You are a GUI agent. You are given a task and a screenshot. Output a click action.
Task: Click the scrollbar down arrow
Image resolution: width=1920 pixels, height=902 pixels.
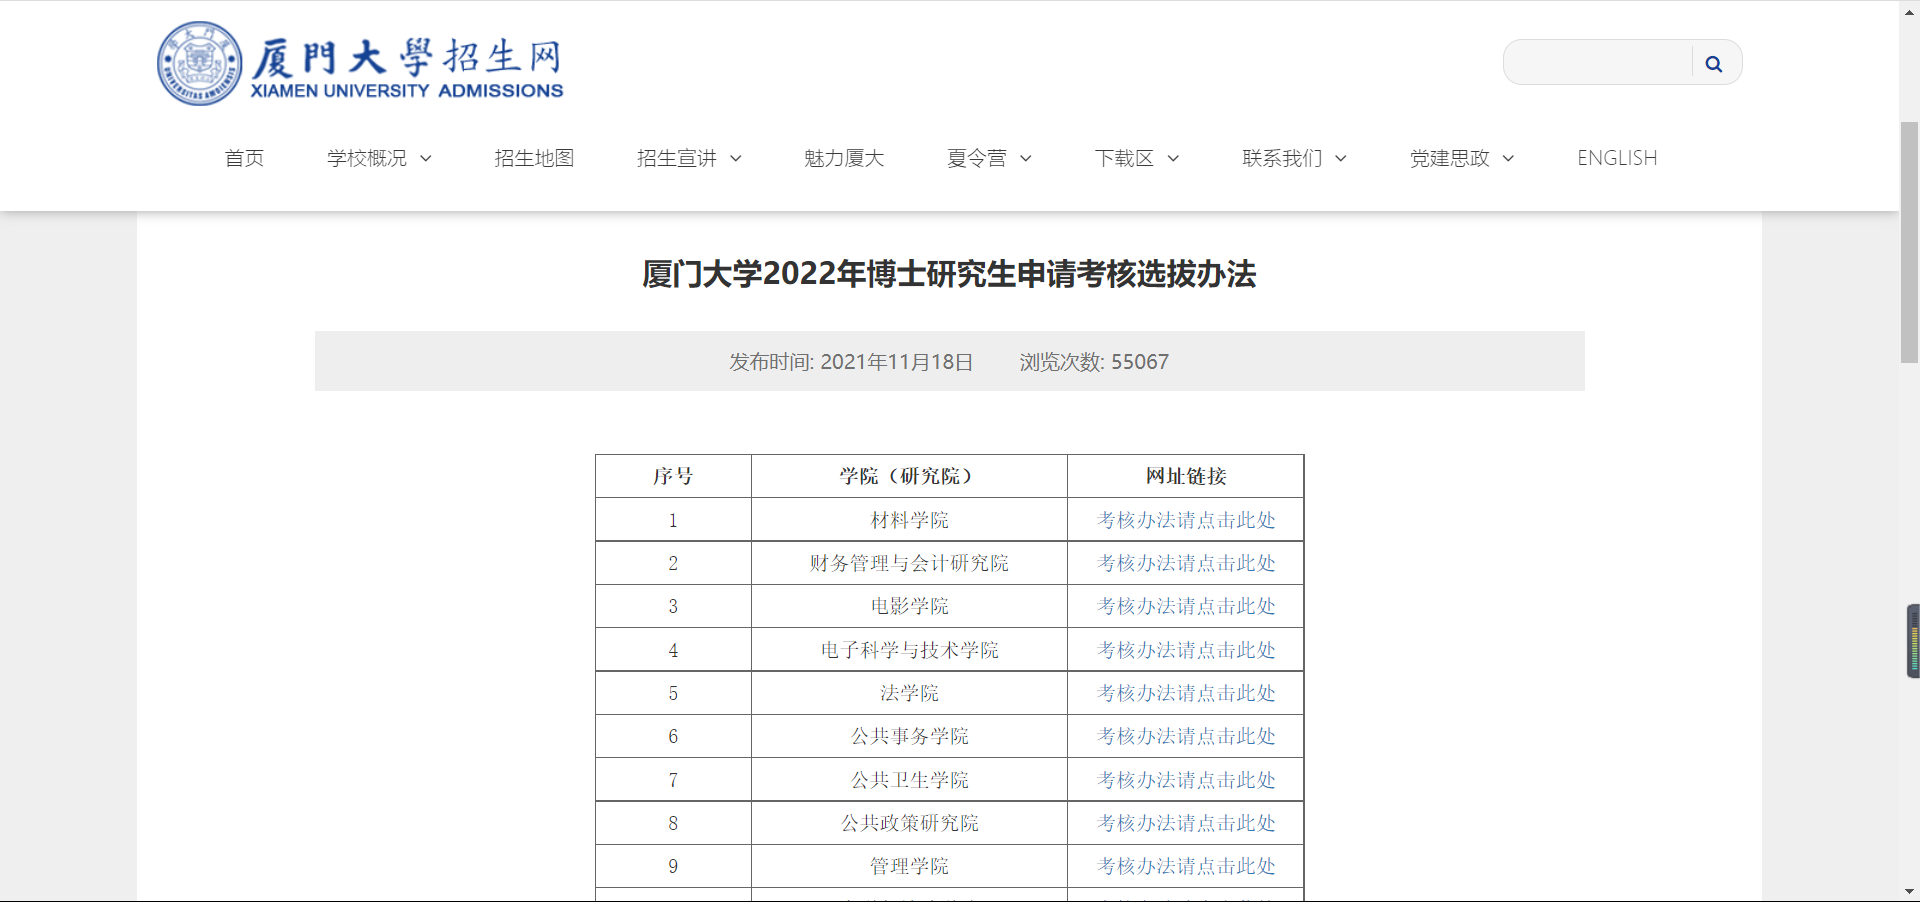(1909, 891)
